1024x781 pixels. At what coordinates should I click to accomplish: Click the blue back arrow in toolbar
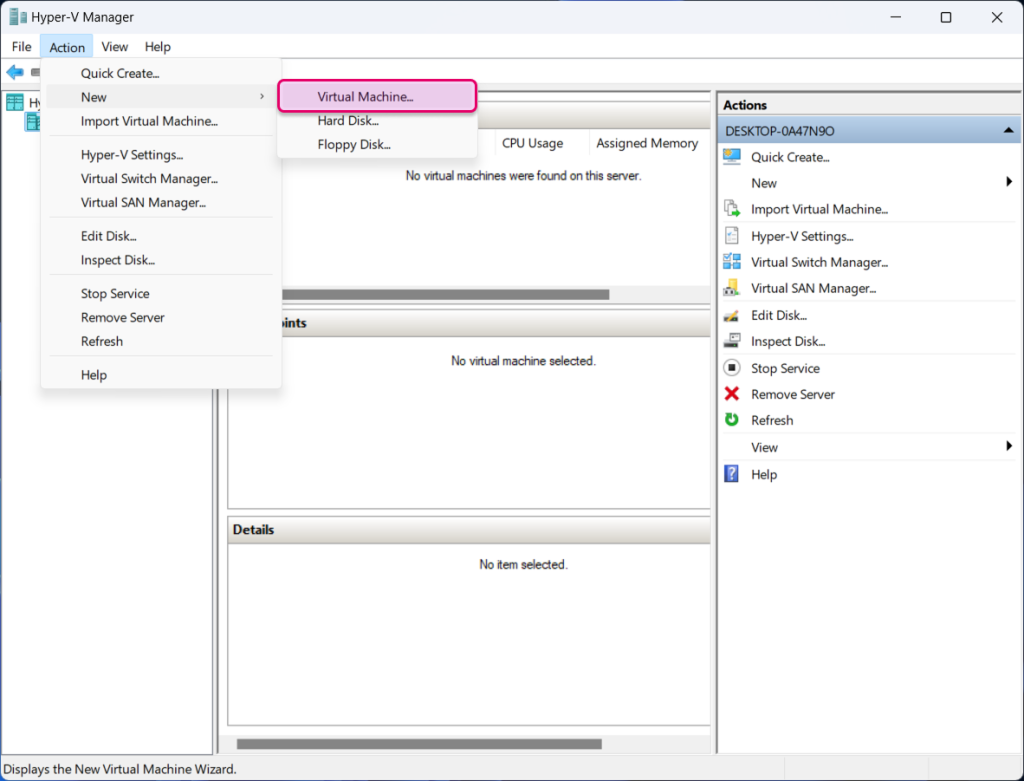[x=14, y=72]
